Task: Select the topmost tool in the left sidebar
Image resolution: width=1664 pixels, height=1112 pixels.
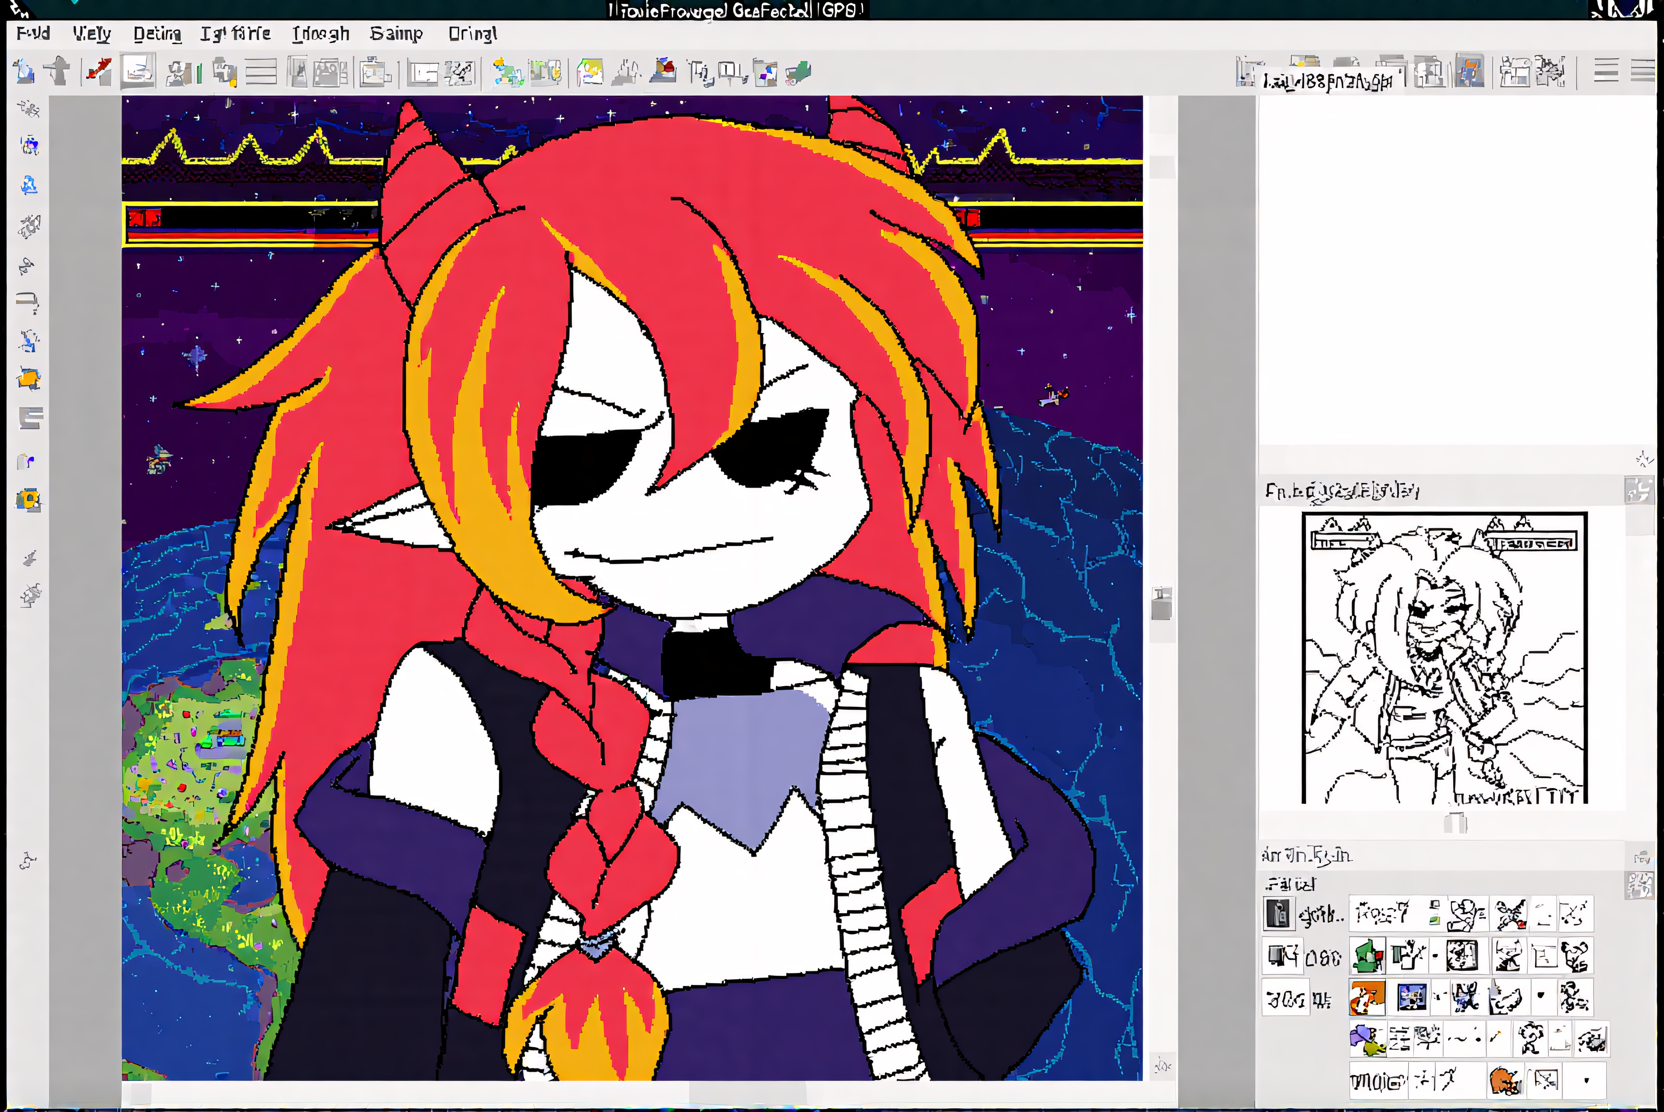Action: tap(29, 108)
